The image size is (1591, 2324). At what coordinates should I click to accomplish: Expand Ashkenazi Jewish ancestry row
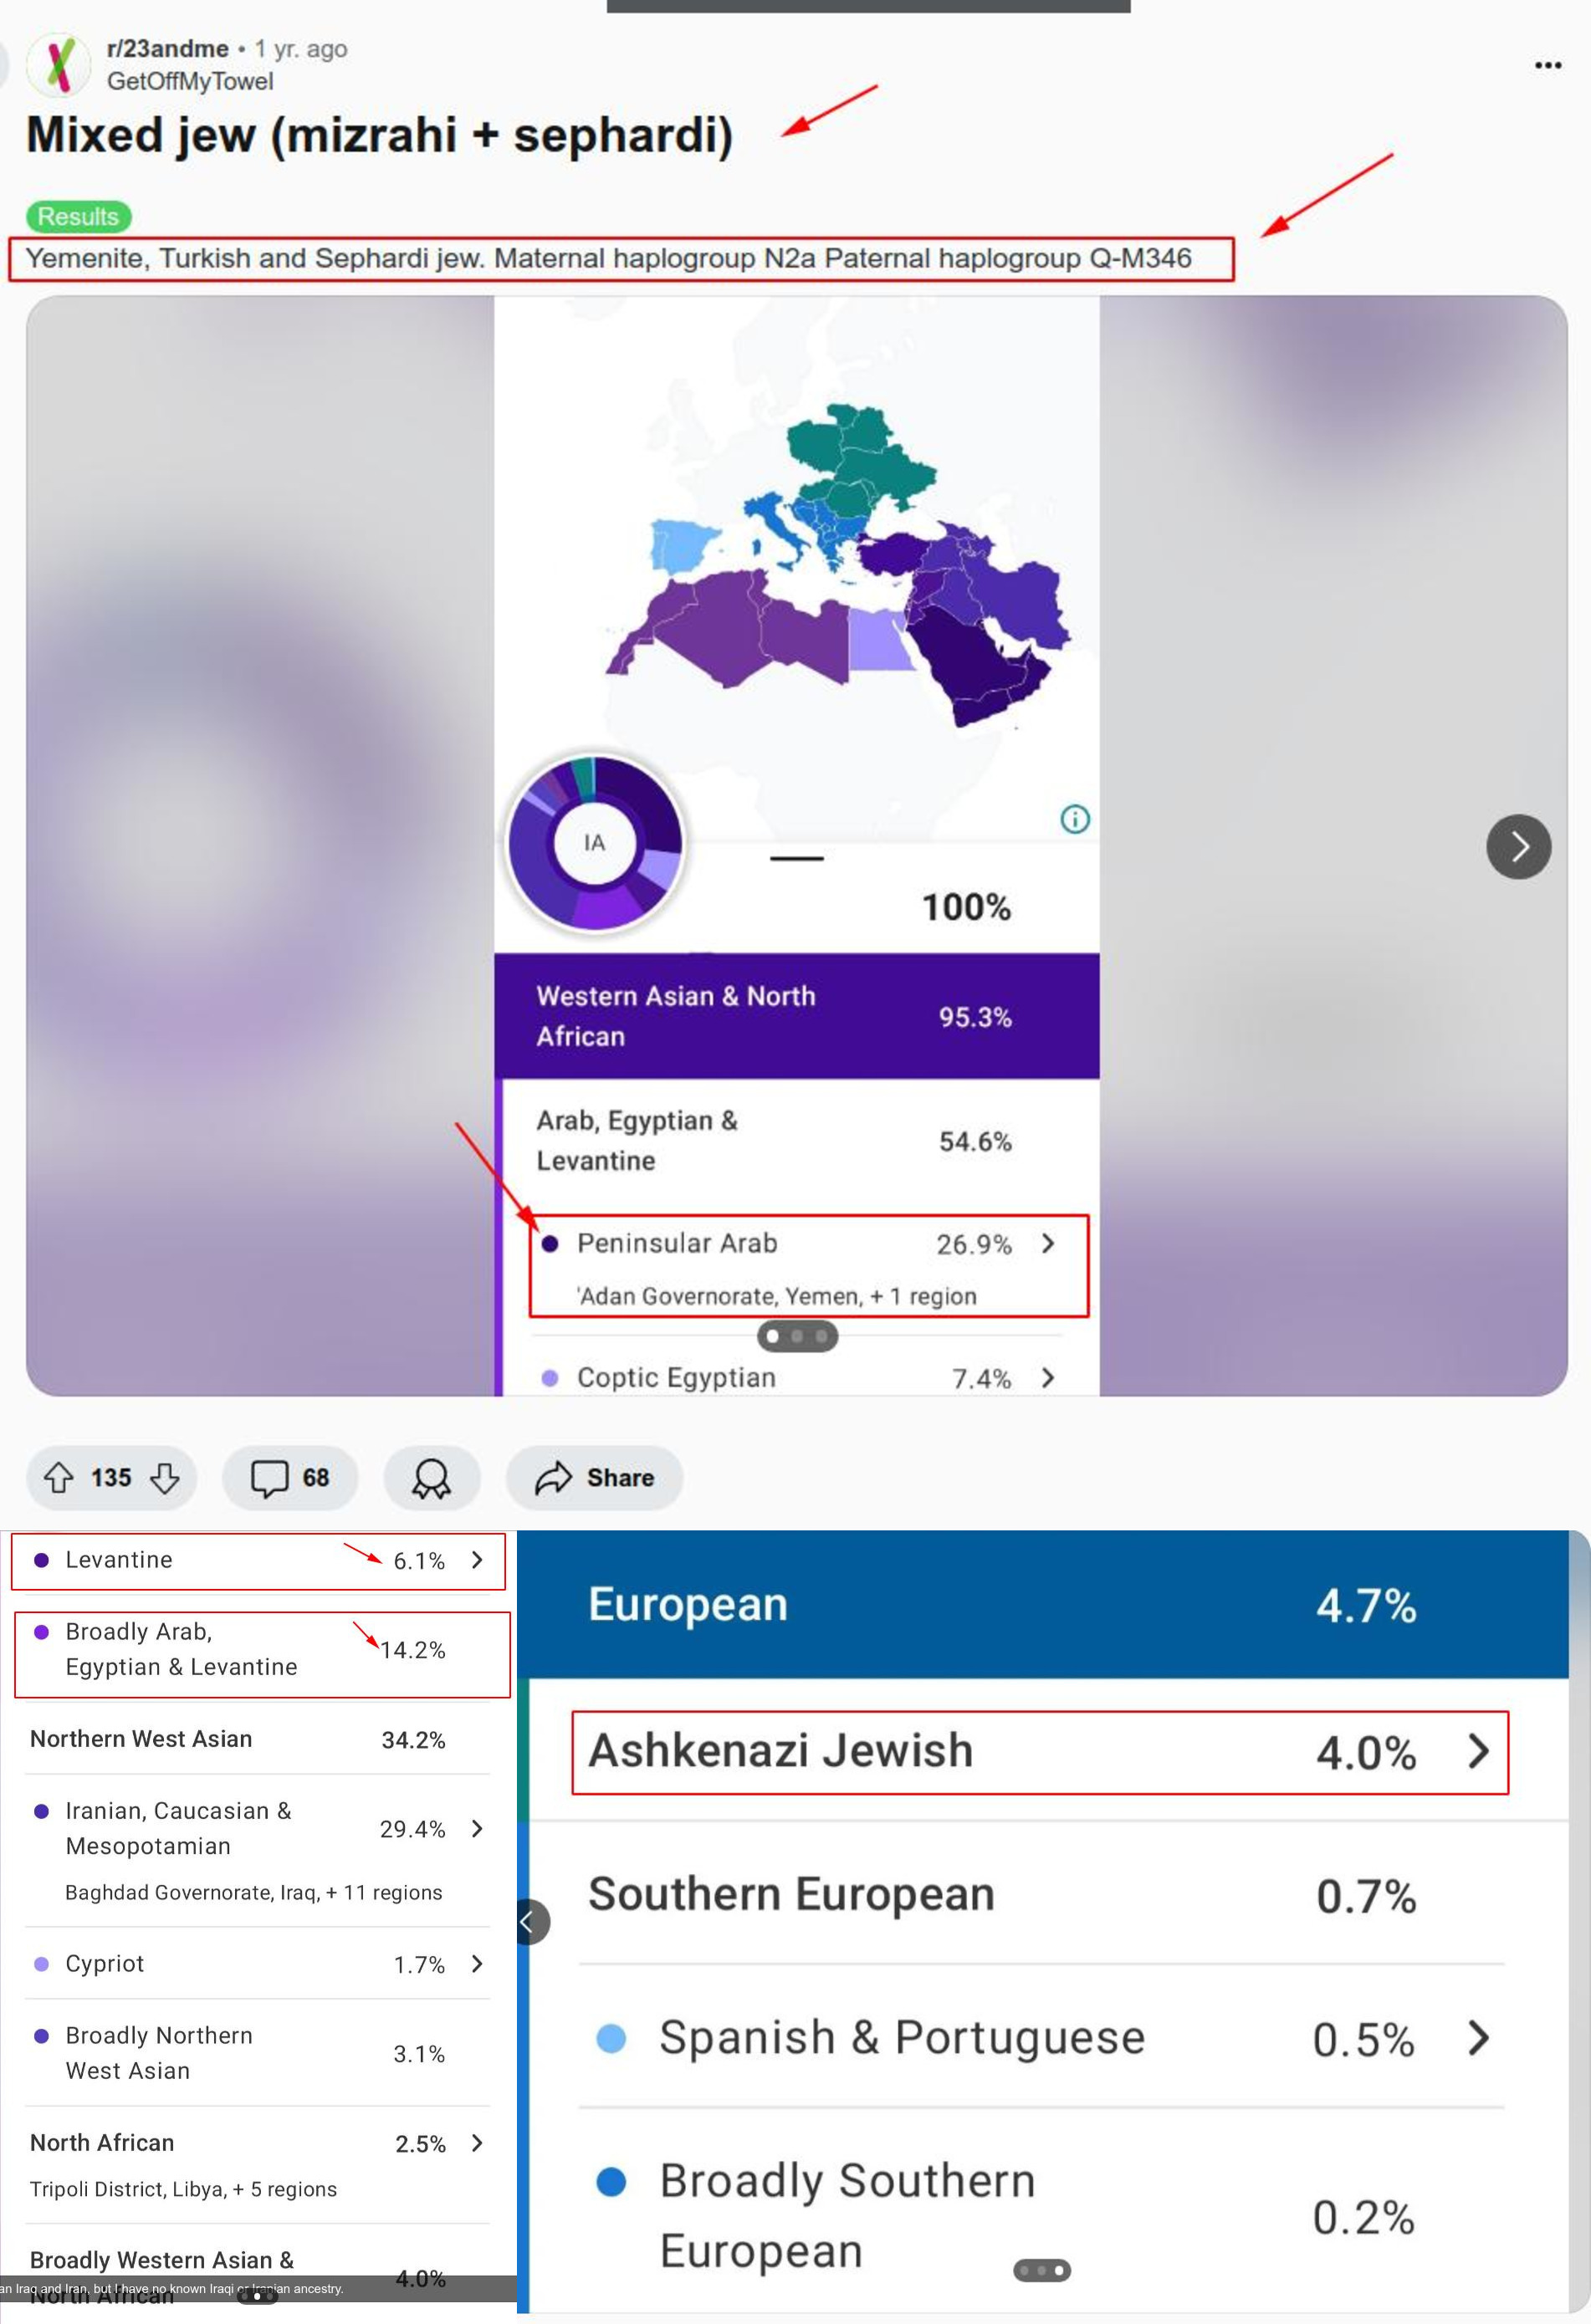coord(1478,1750)
